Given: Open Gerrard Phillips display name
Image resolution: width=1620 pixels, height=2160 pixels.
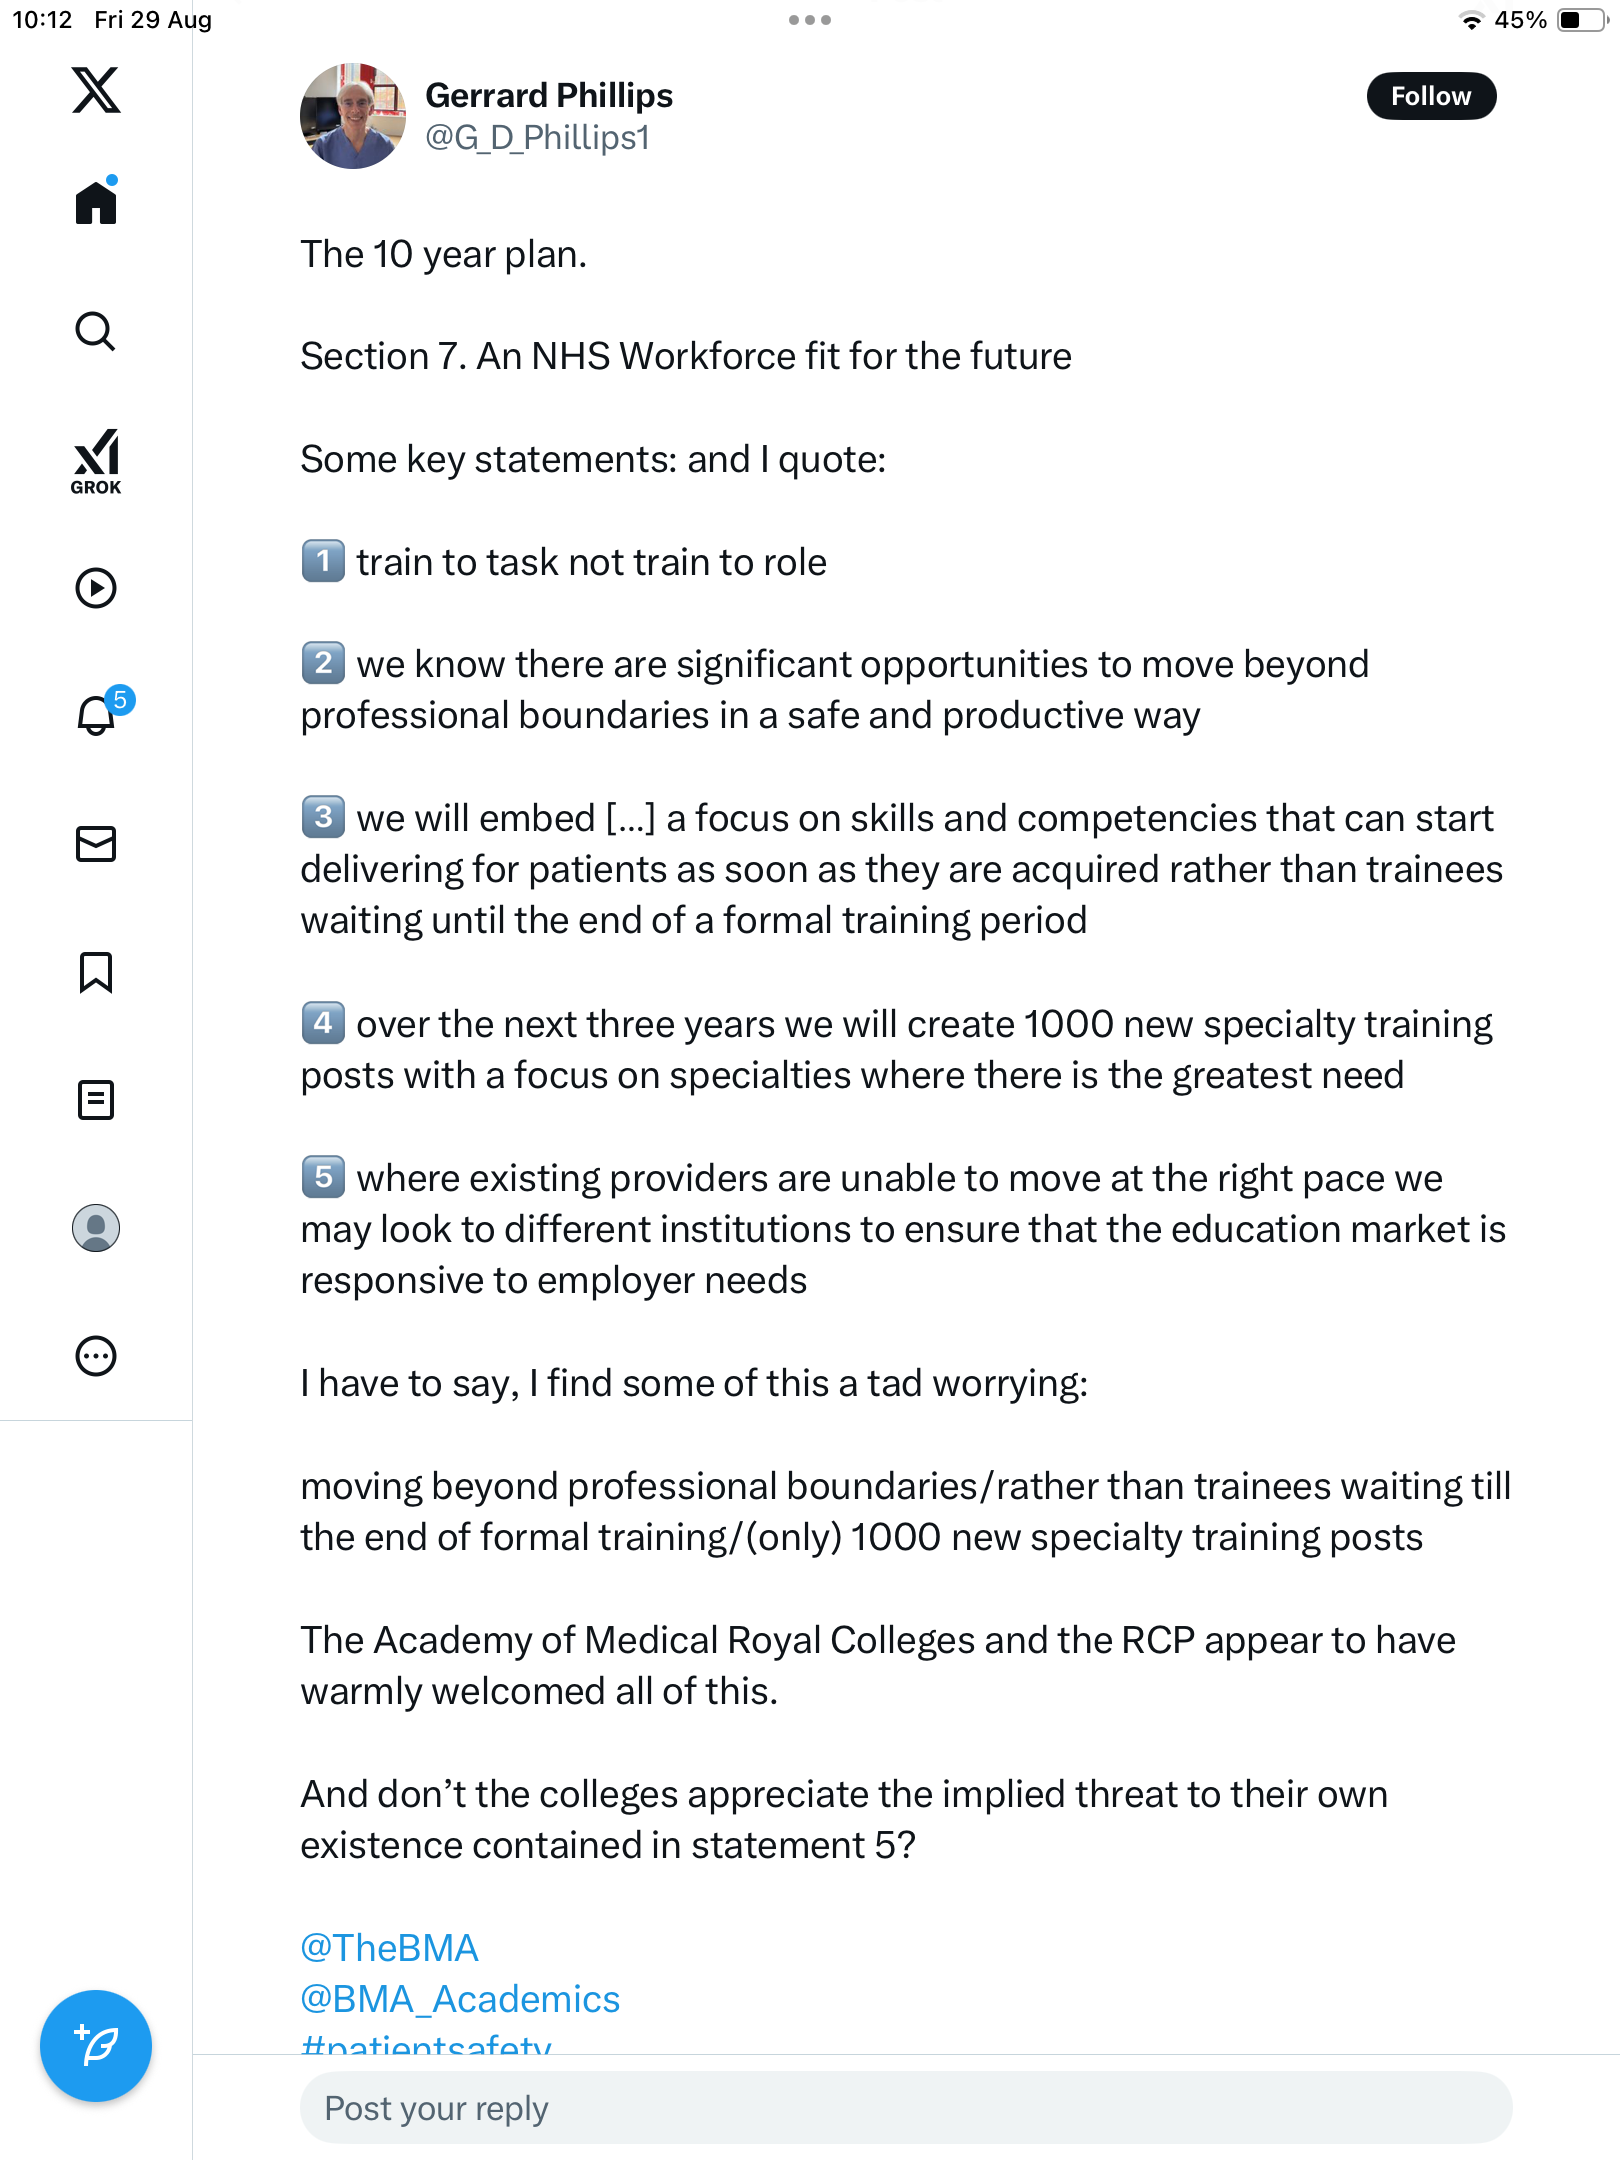Looking at the screenshot, I should tap(549, 96).
